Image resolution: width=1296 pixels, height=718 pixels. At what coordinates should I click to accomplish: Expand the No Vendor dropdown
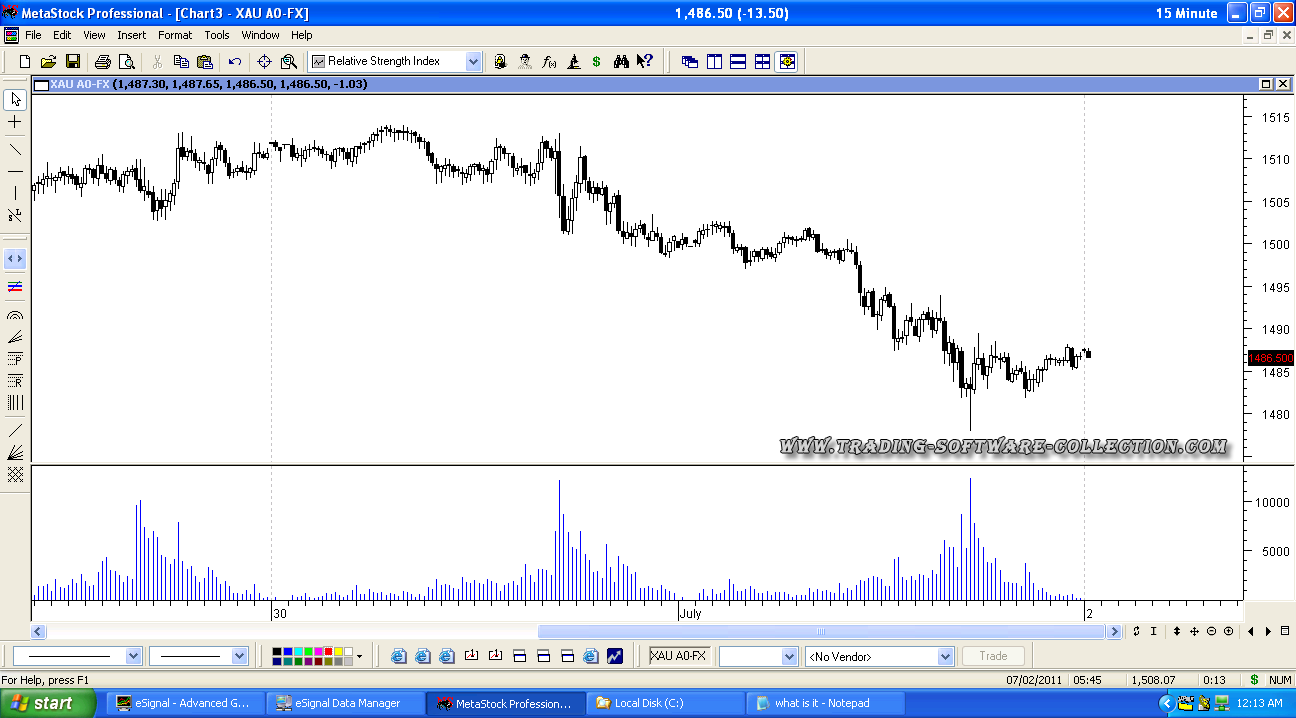pyautogui.click(x=945, y=657)
